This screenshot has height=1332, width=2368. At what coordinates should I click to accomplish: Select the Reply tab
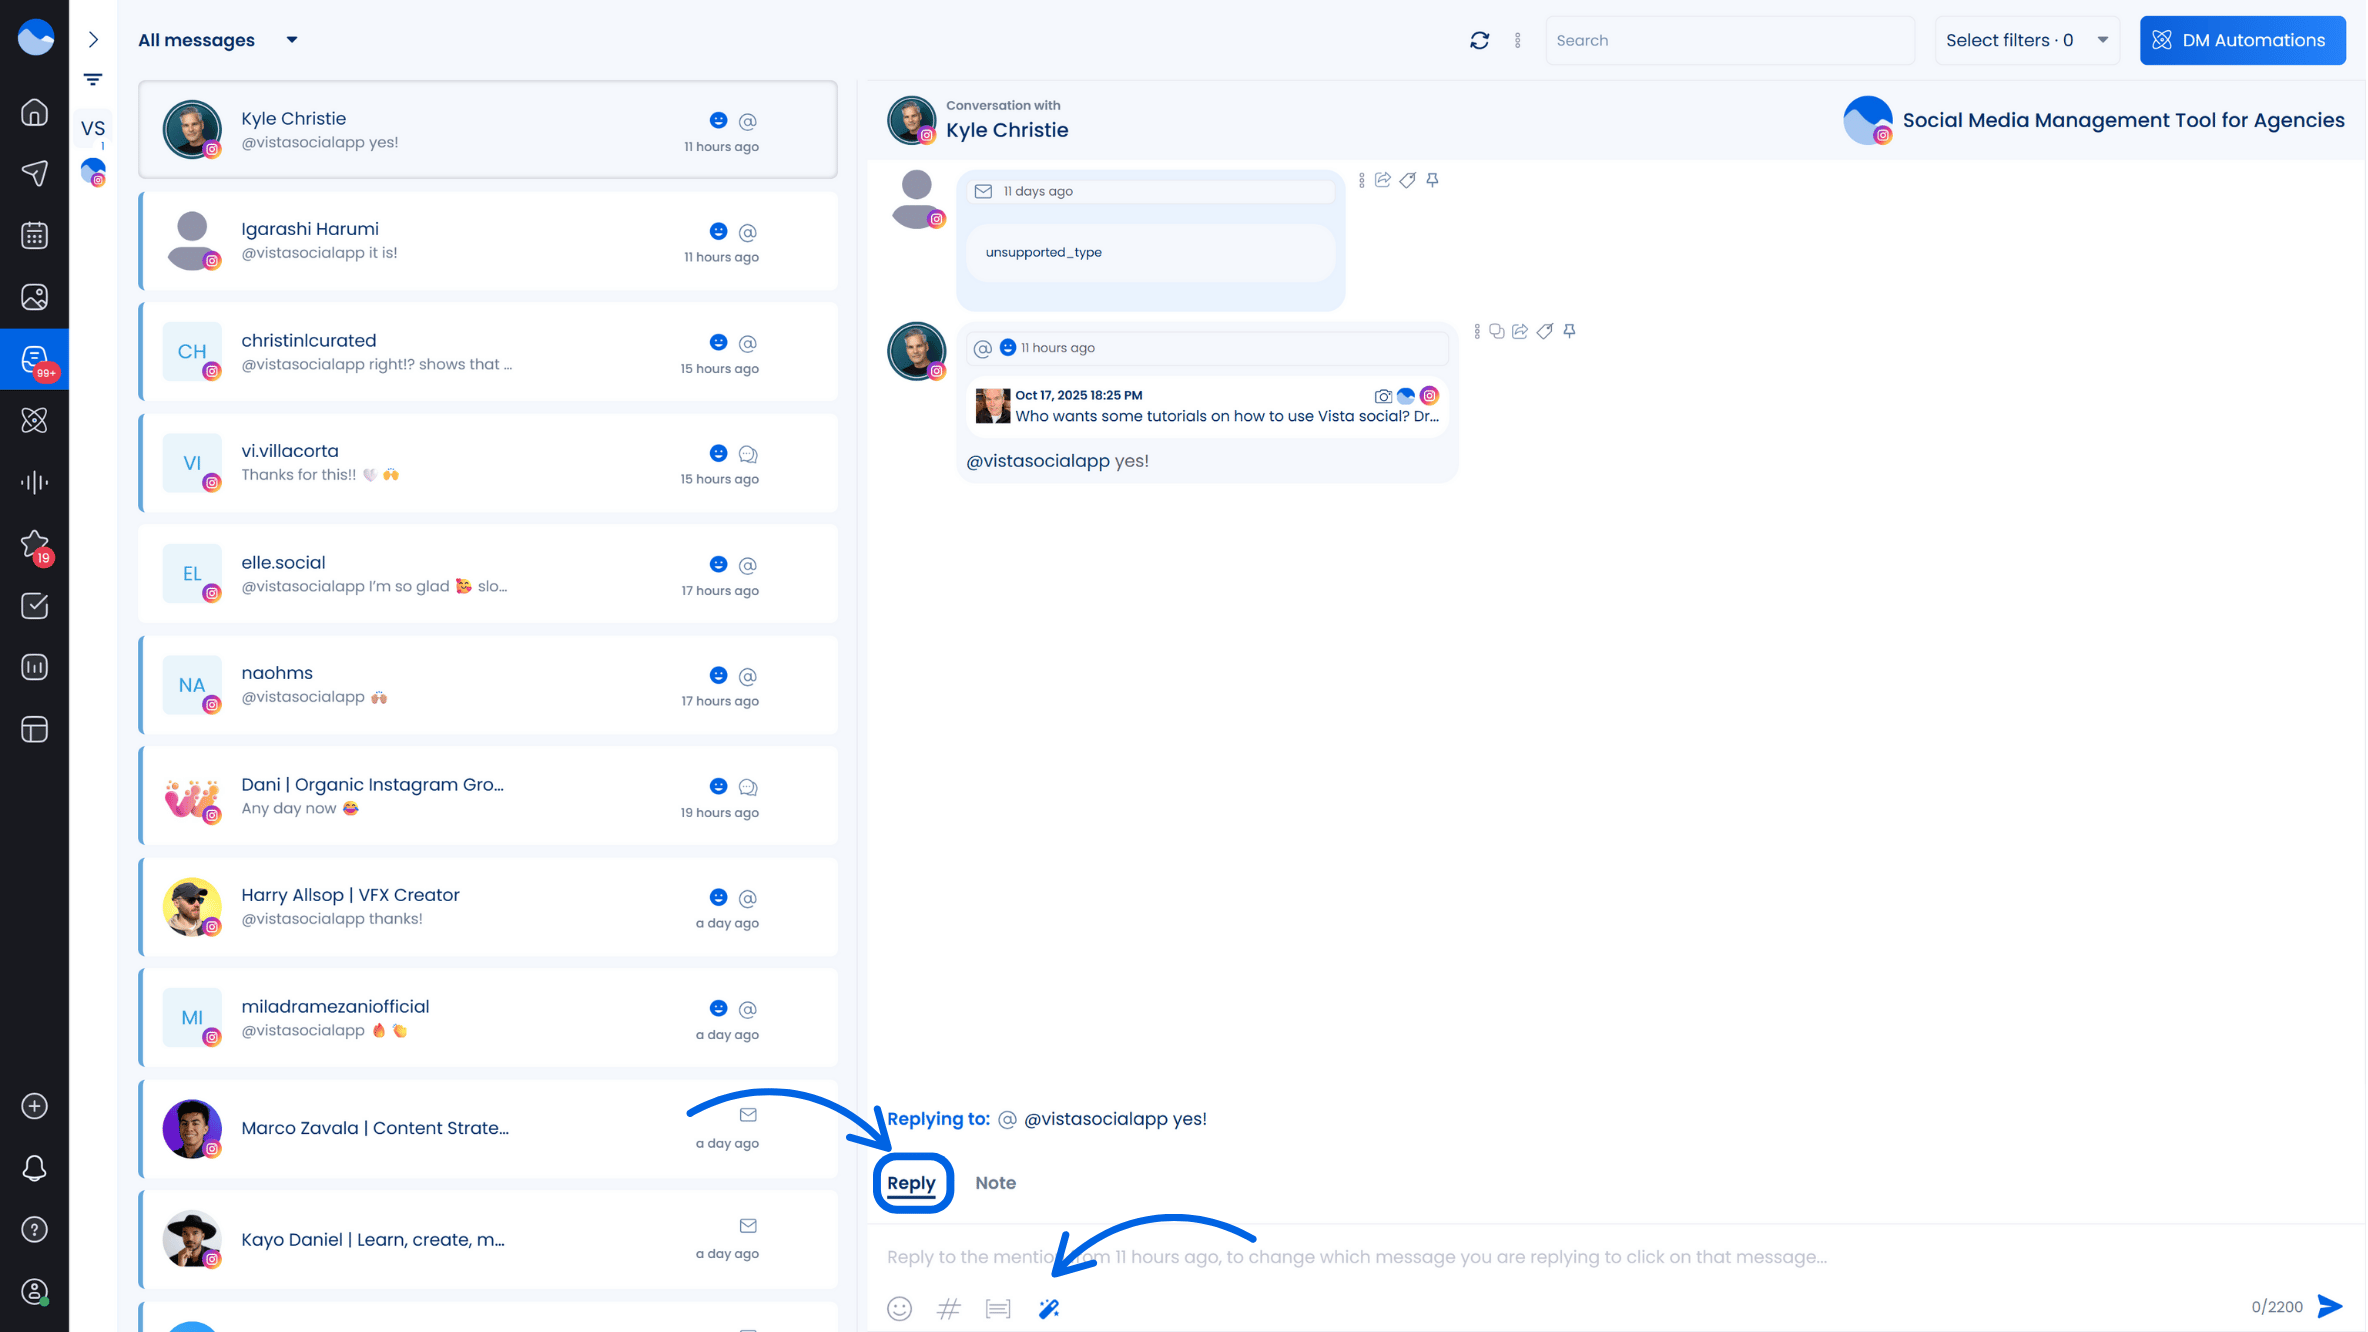pos(911,1182)
